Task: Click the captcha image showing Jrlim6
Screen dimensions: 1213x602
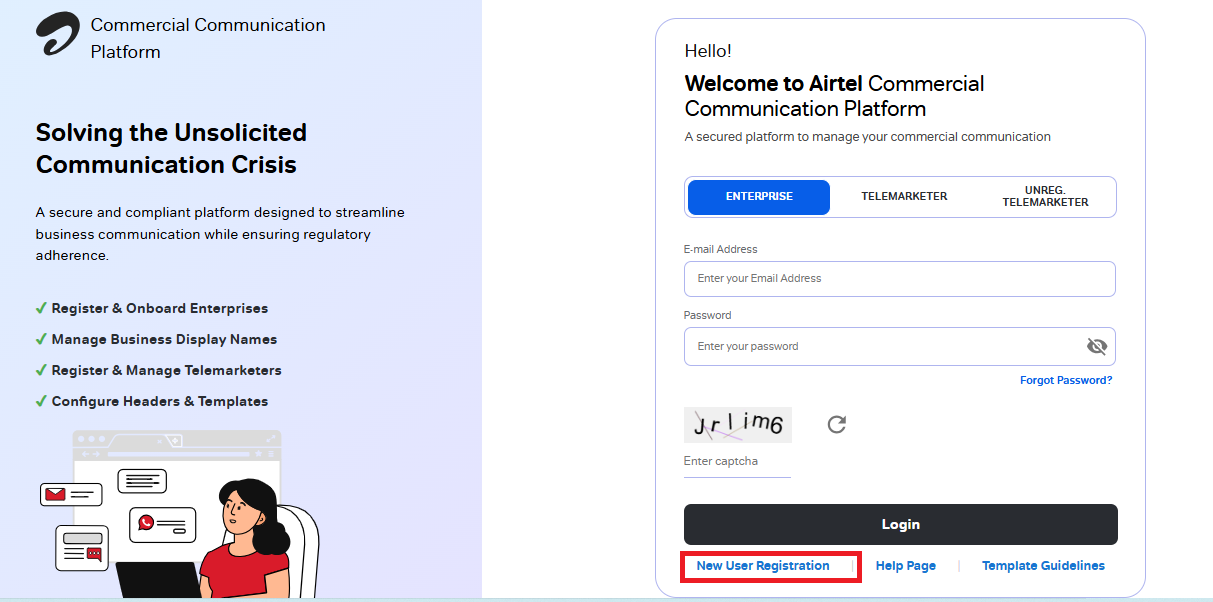Action: [x=737, y=424]
